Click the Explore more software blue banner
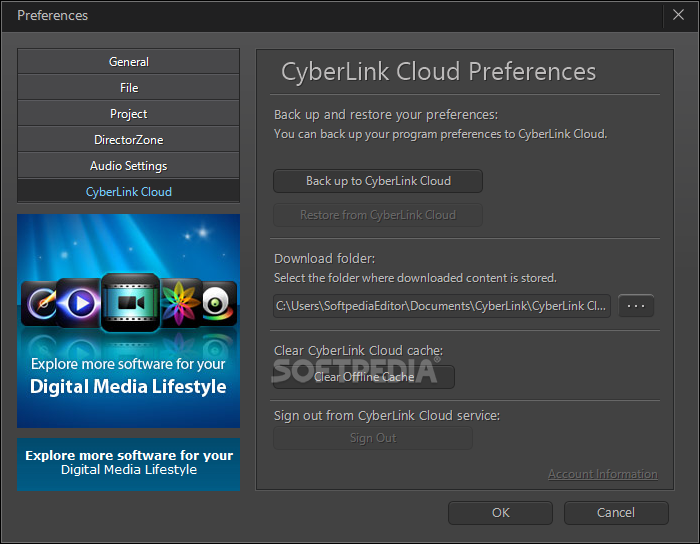Screen dimensions: 700x544 tap(129, 464)
